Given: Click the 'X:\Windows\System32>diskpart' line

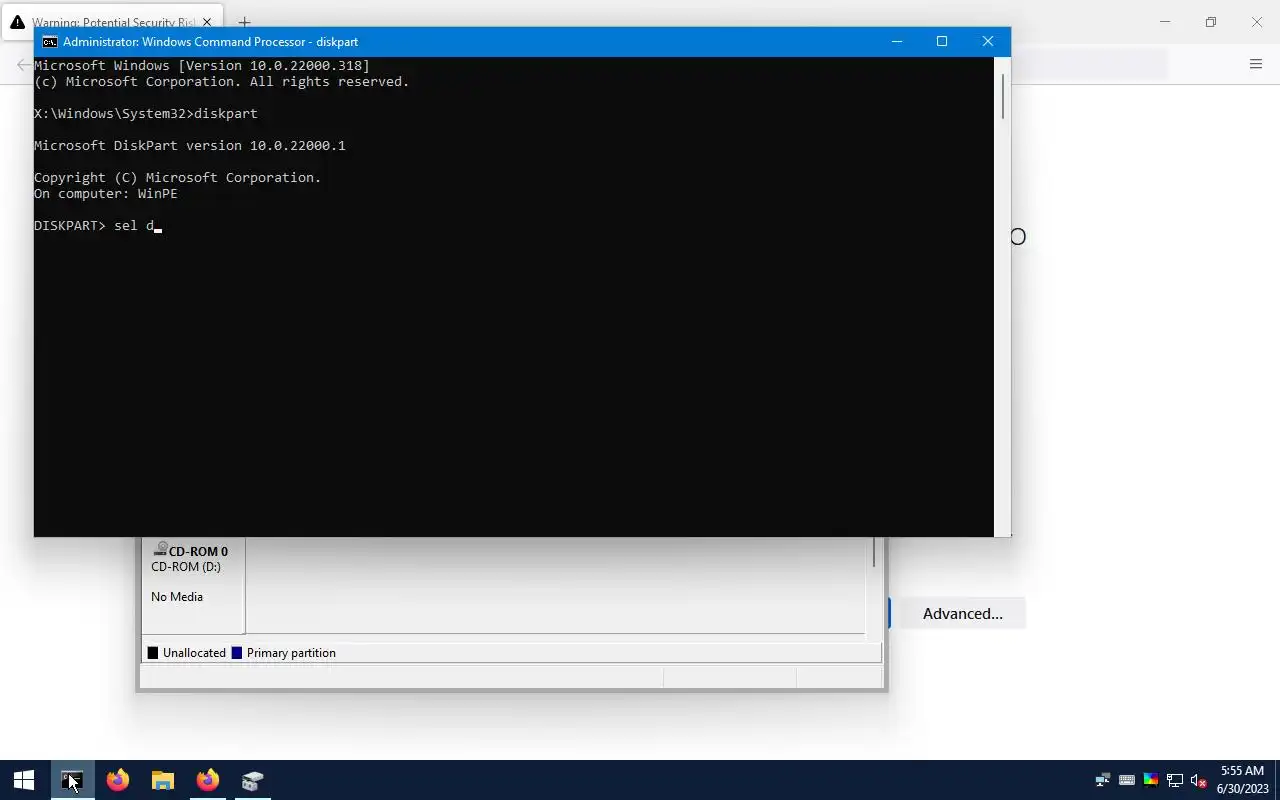Looking at the screenshot, I should coord(146,114).
